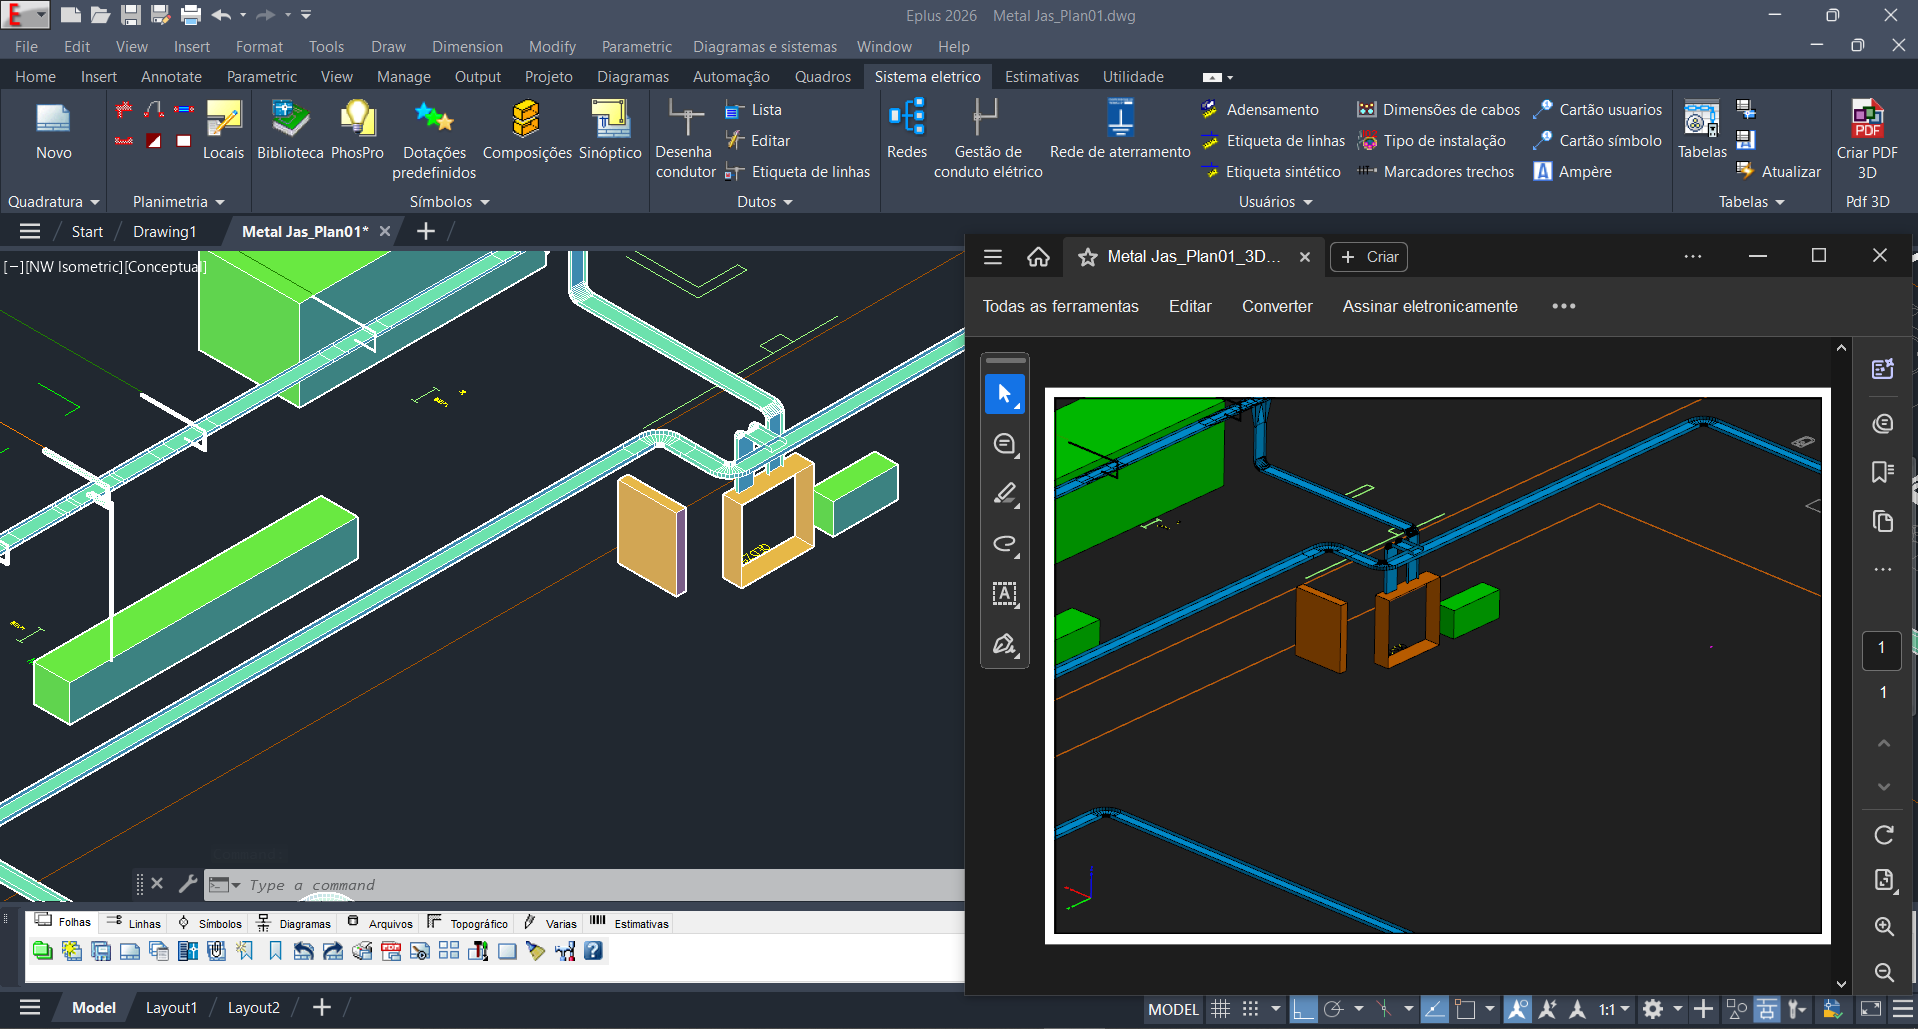Click the Criar button in PDF viewer
Image resolution: width=1918 pixels, height=1029 pixels.
point(1369,257)
